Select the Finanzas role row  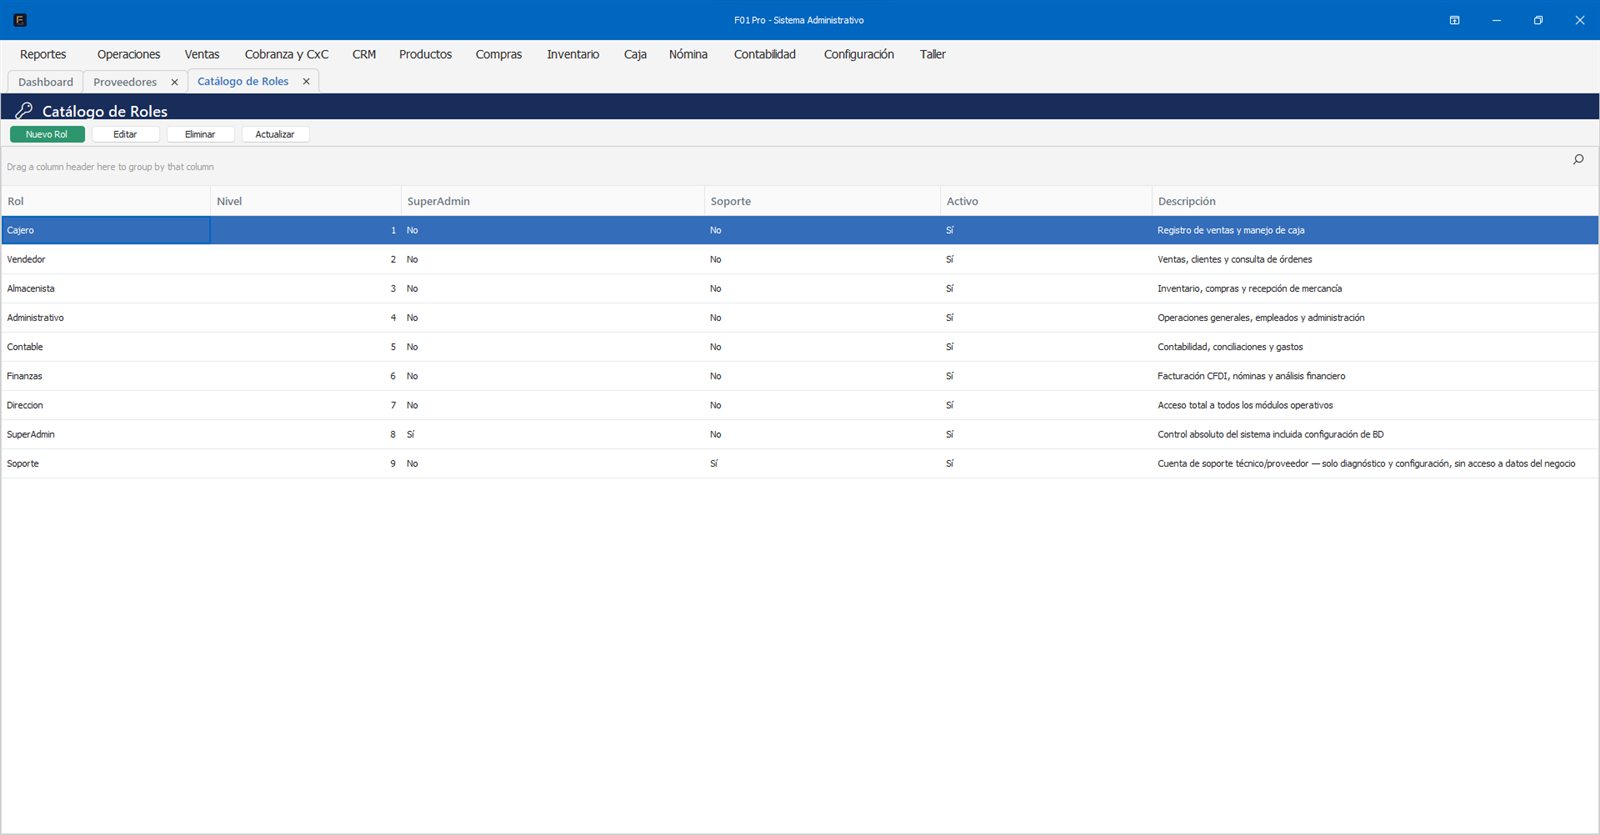(x=800, y=376)
